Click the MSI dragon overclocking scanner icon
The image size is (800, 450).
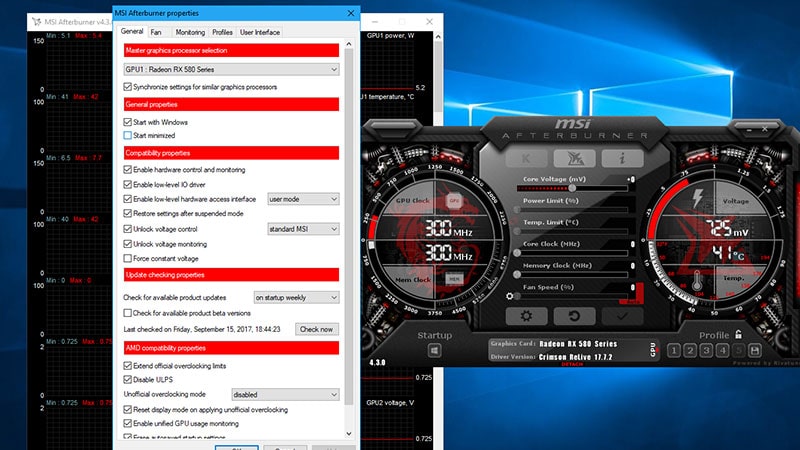574,158
